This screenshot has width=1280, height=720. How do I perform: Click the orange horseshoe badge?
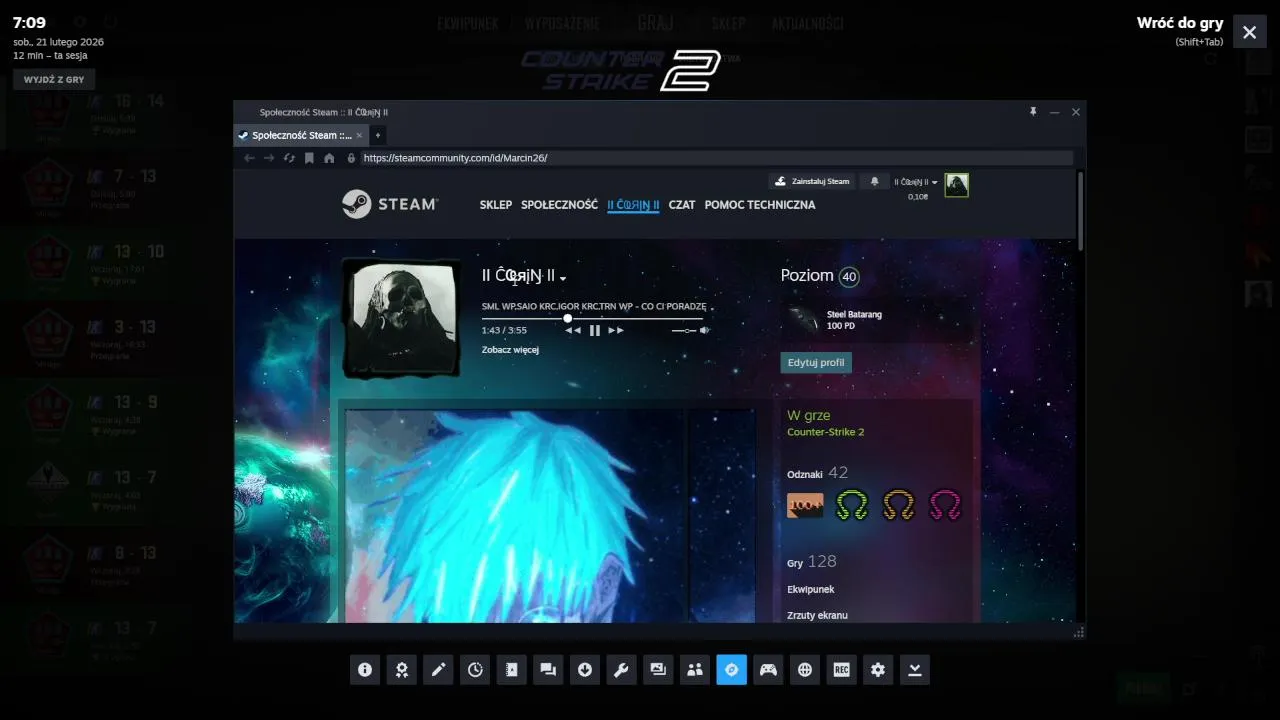click(898, 506)
